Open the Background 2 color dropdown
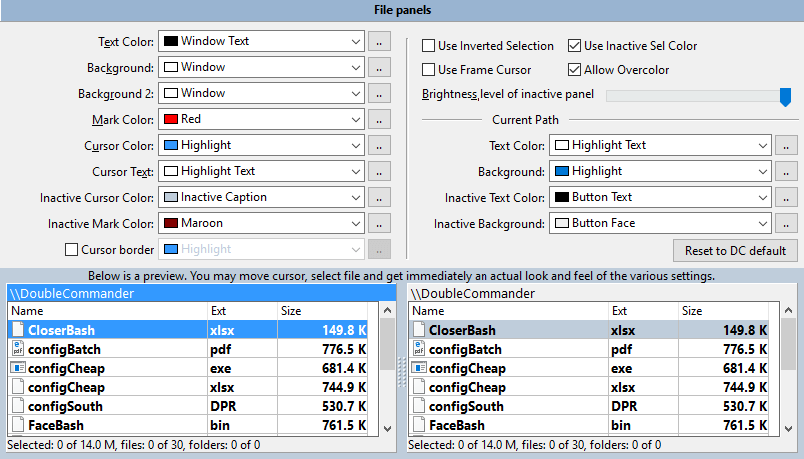The image size is (804, 459). click(x=356, y=94)
